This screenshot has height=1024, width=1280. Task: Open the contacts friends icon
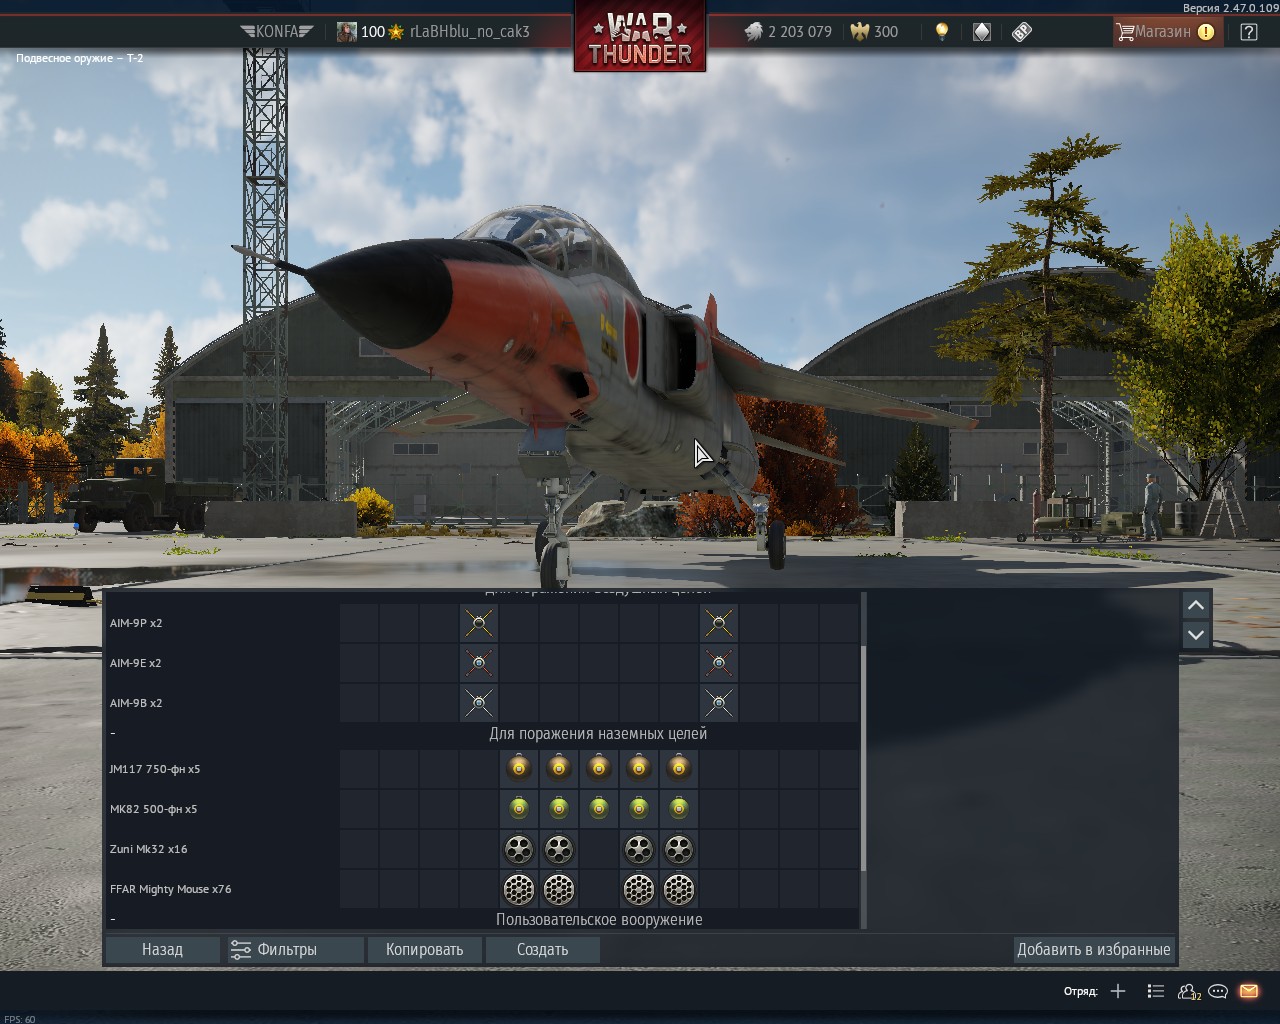point(1188,991)
